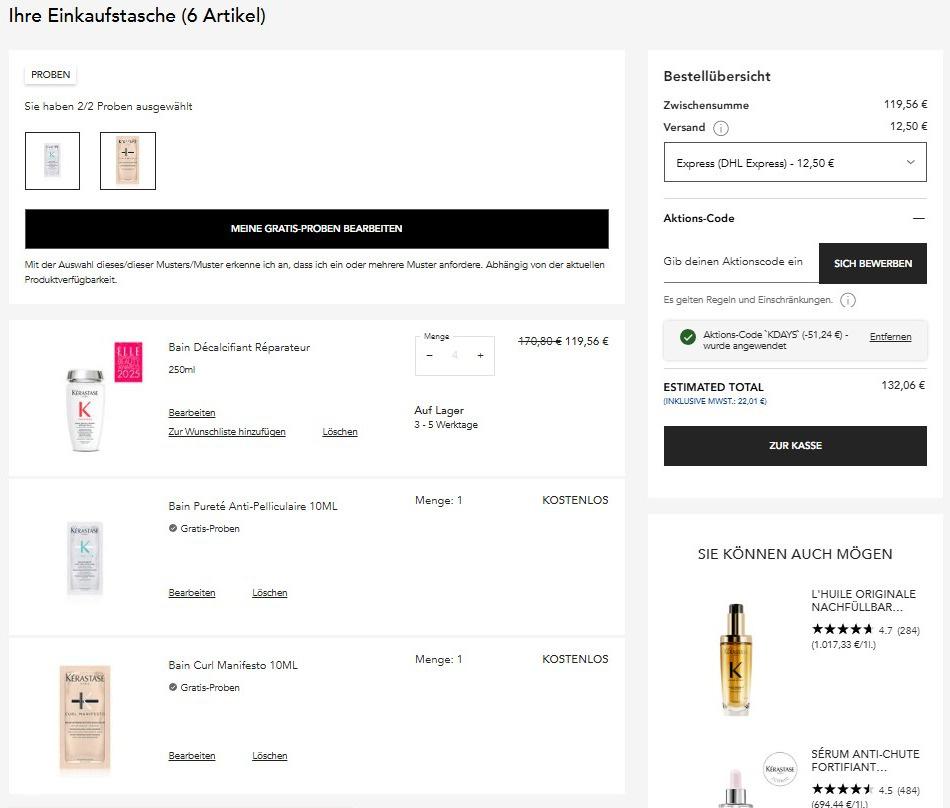Click the Estimated Total amount 132,06 €
Screen dimensions: 950x808
click(903, 385)
